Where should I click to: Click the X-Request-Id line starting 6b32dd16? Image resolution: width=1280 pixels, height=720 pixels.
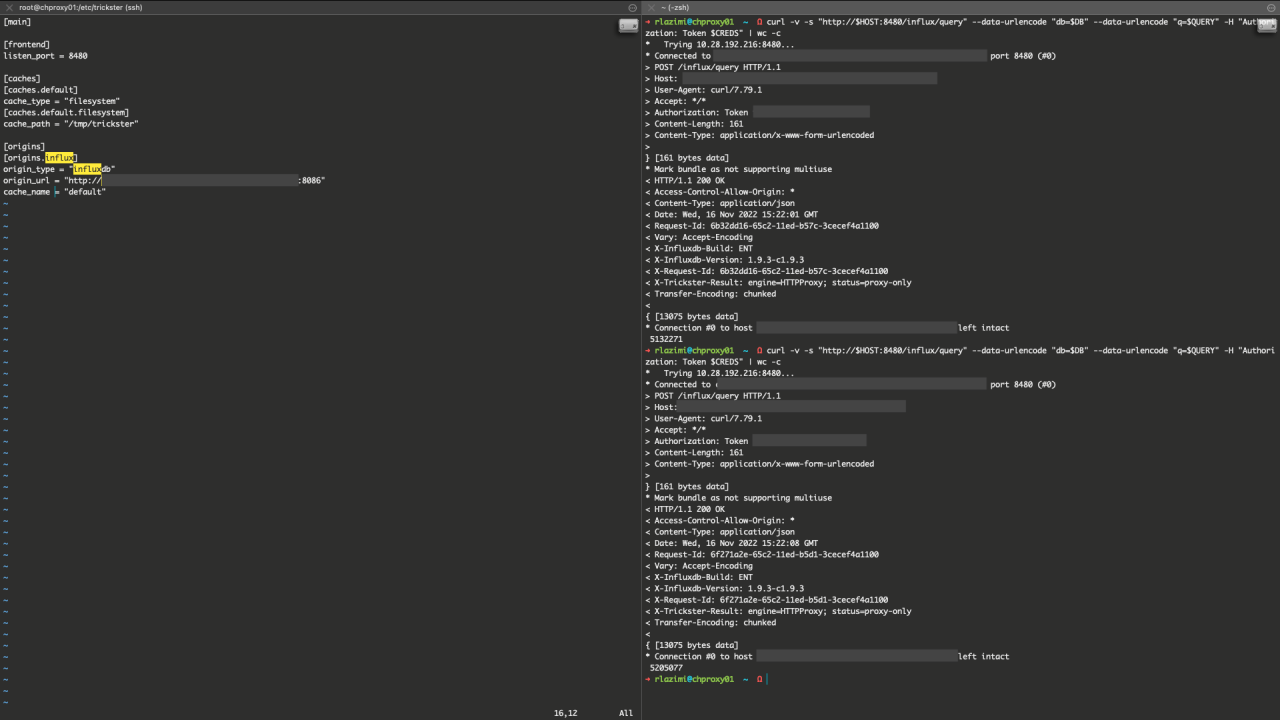pyautogui.click(x=766, y=271)
